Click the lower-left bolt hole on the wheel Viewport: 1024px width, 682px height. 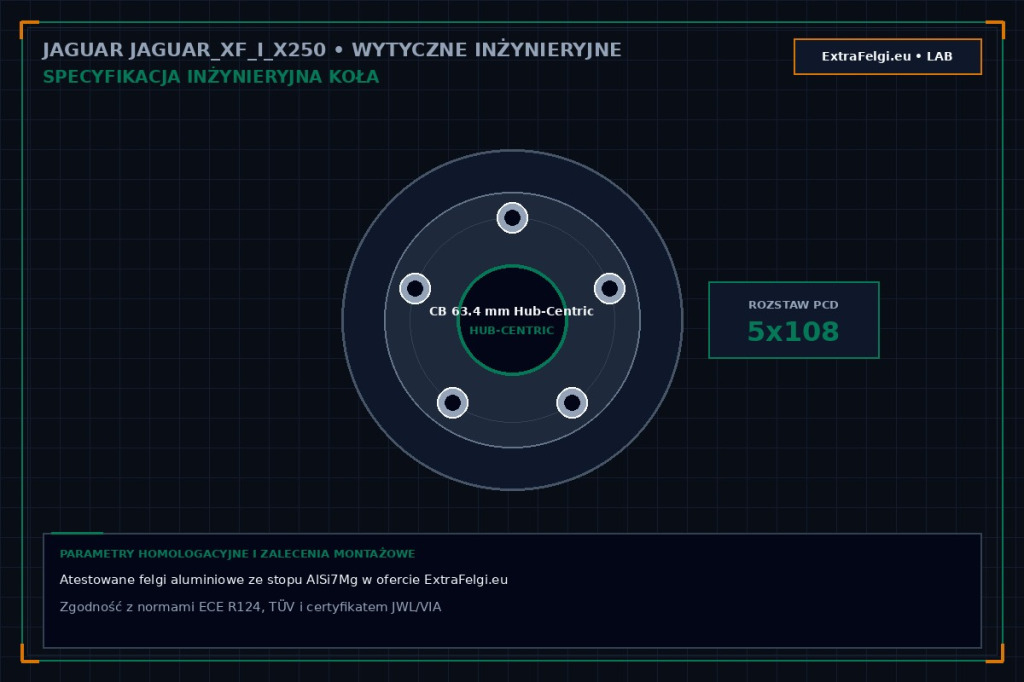pyautogui.click(x=453, y=402)
